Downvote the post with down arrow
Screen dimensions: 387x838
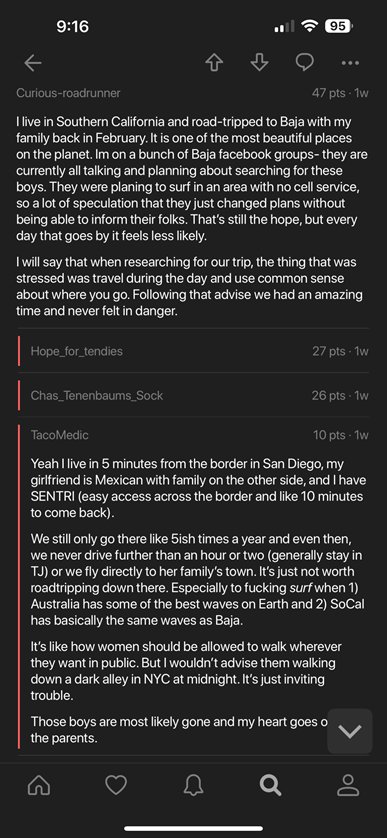point(259,63)
